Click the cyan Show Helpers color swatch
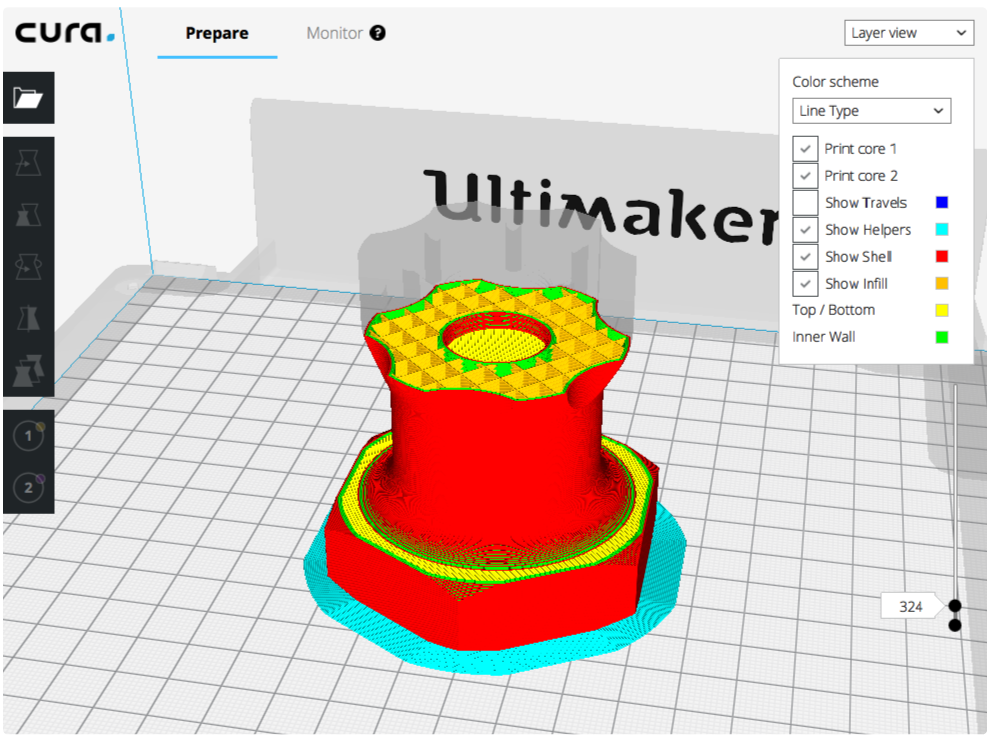Screen dimensions: 990x740 (942, 229)
